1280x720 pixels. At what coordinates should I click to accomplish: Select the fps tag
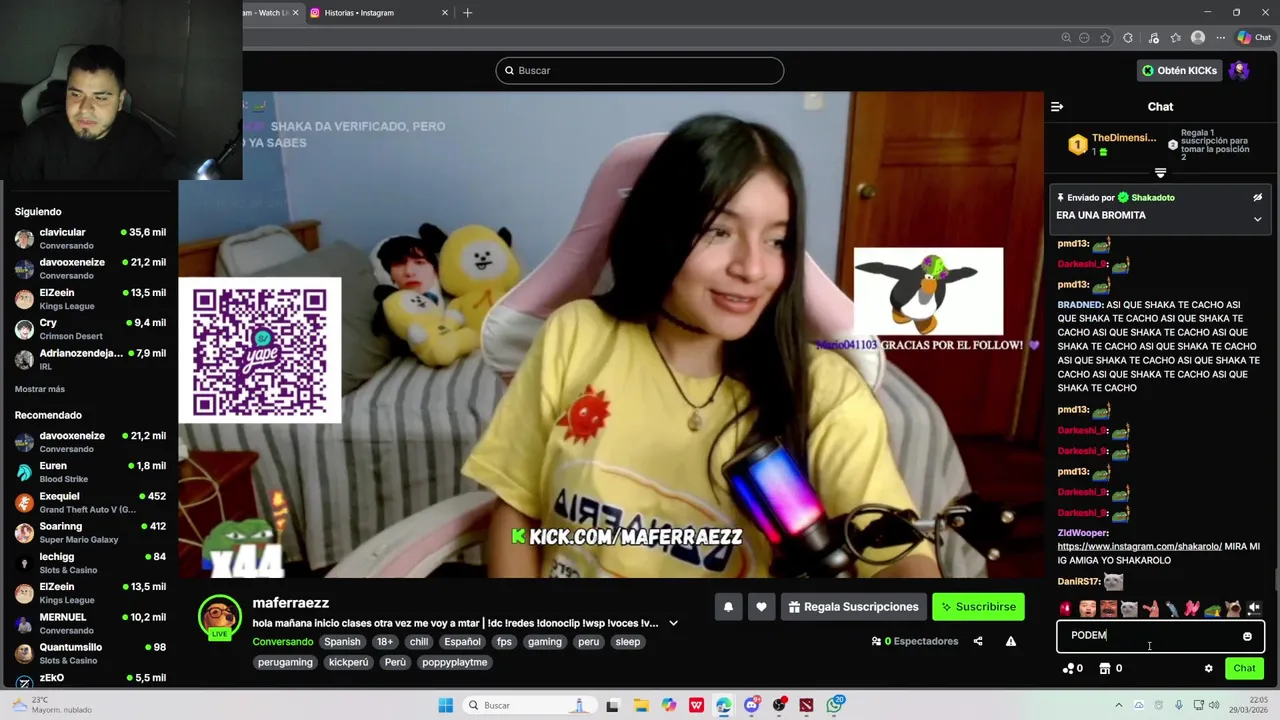coord(504,642)
